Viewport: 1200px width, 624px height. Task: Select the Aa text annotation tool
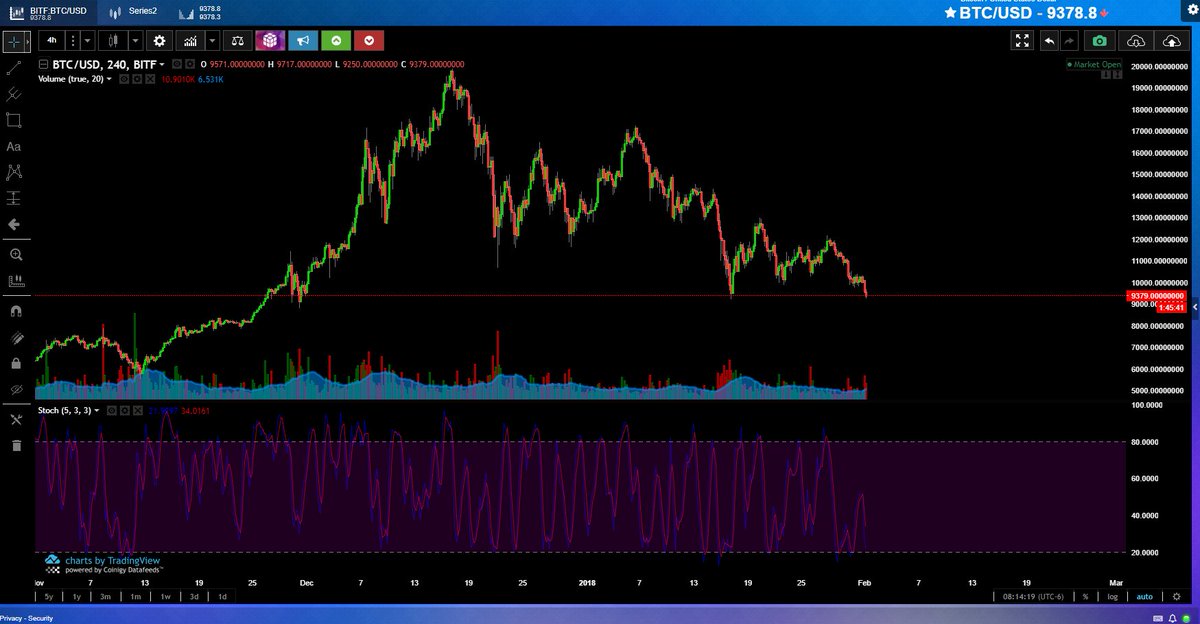coord(14,146)
